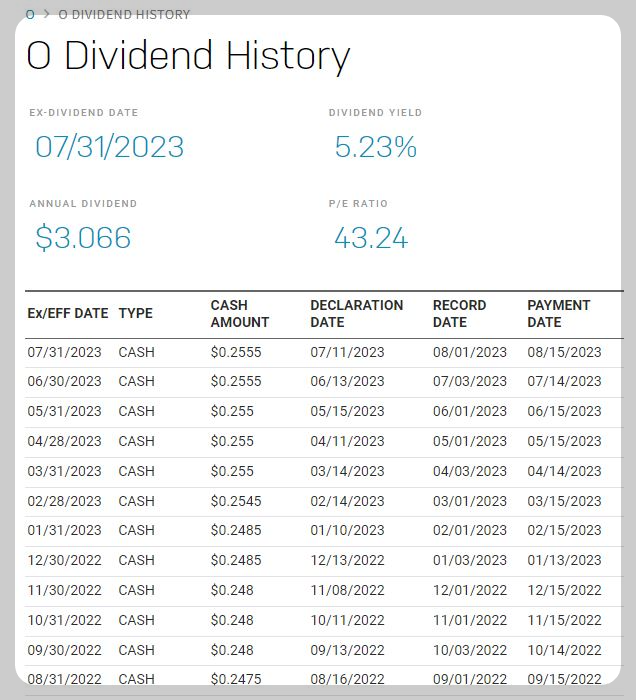Click ex date 04/28/2023
This screenshot has width=636, height=700.
(x=65, y=441)
